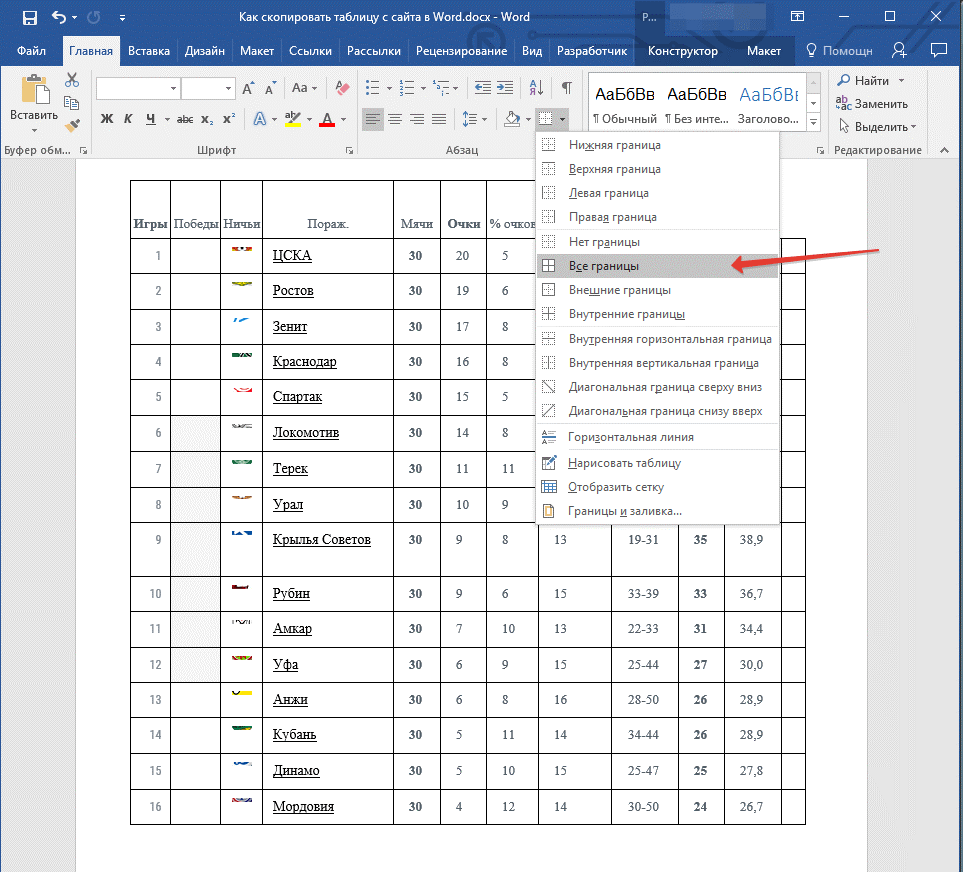
Task: Click the Clear Formatting eraser icon
Action: pyautogui.click(x=344, y=89)
